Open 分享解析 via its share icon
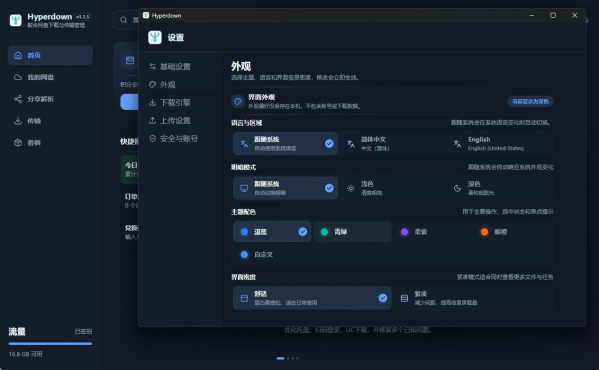This screenshot has width=599, height=370. pos(18,99)
